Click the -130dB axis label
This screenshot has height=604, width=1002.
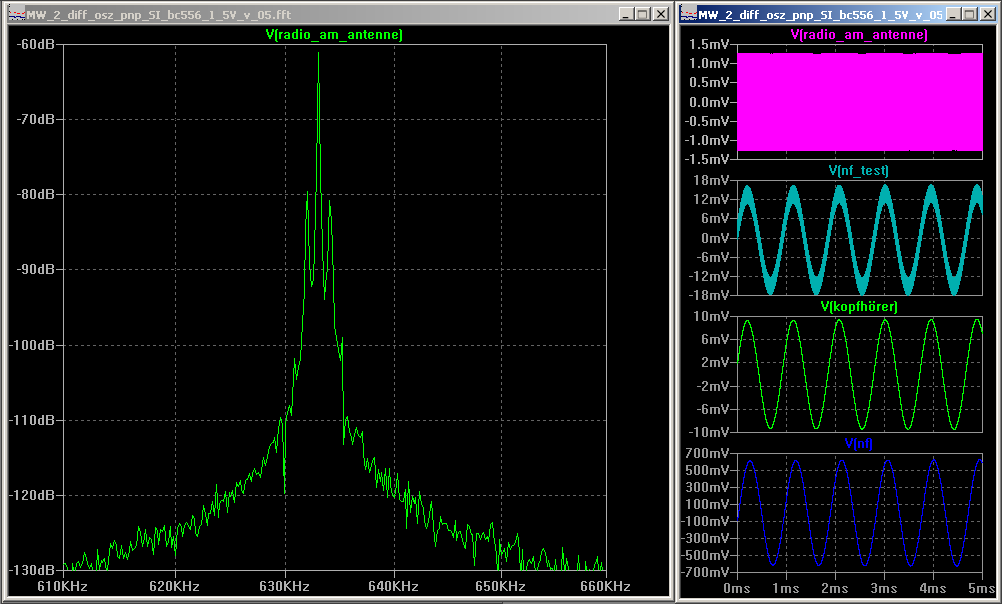coord(33,569)
